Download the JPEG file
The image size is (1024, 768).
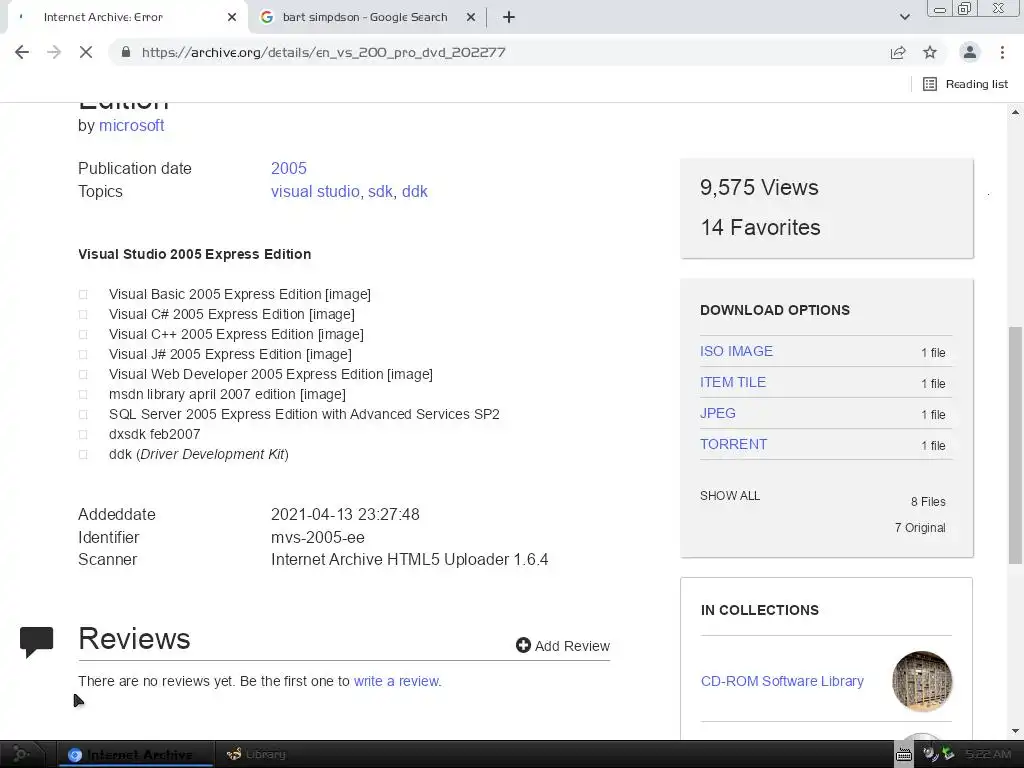click(x=718, y=413)
